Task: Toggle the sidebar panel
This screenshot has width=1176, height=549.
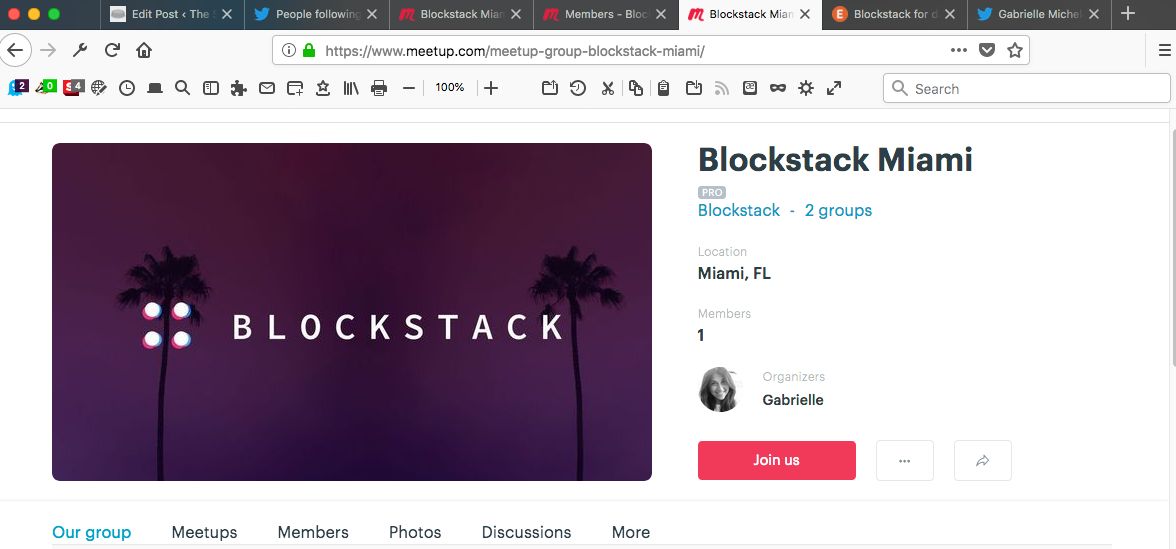Action: tap(211, 88)
